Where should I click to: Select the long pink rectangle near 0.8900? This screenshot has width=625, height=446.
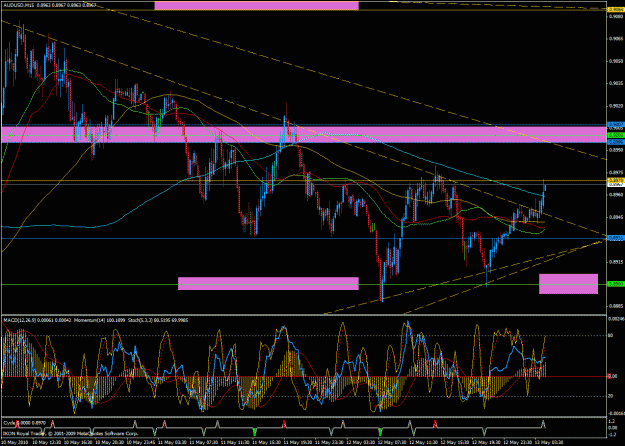[x=268, y=283]
